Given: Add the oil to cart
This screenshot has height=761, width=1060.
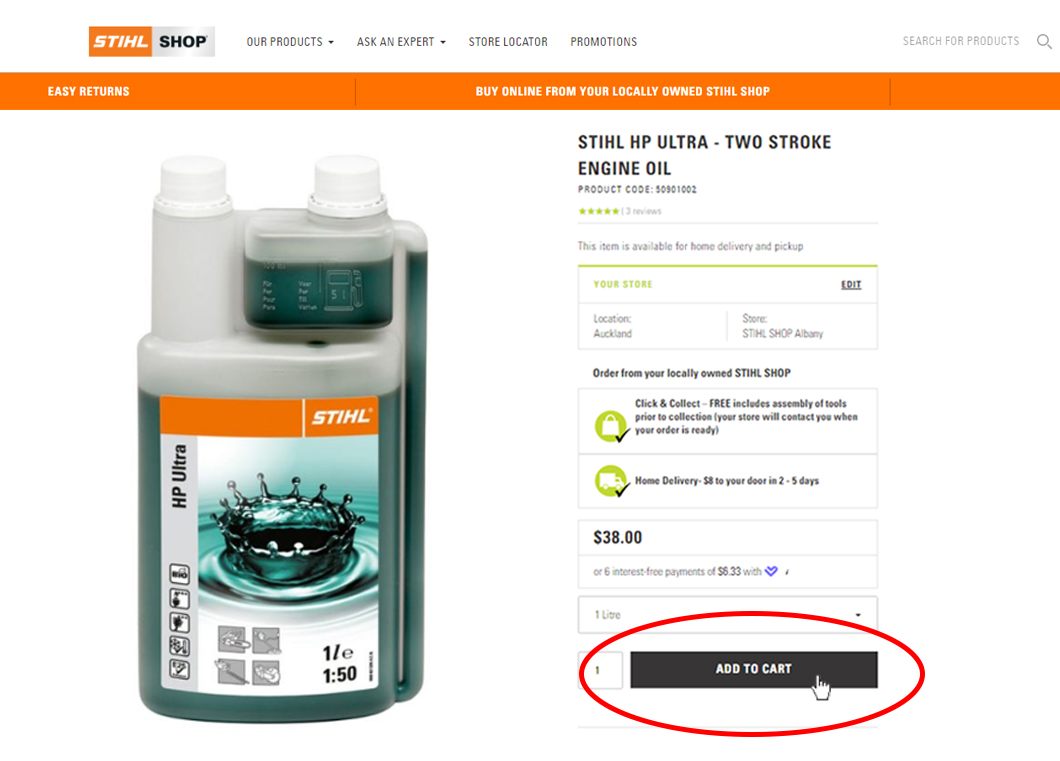Looking at the screenshot, I should (x=754, y=669).
